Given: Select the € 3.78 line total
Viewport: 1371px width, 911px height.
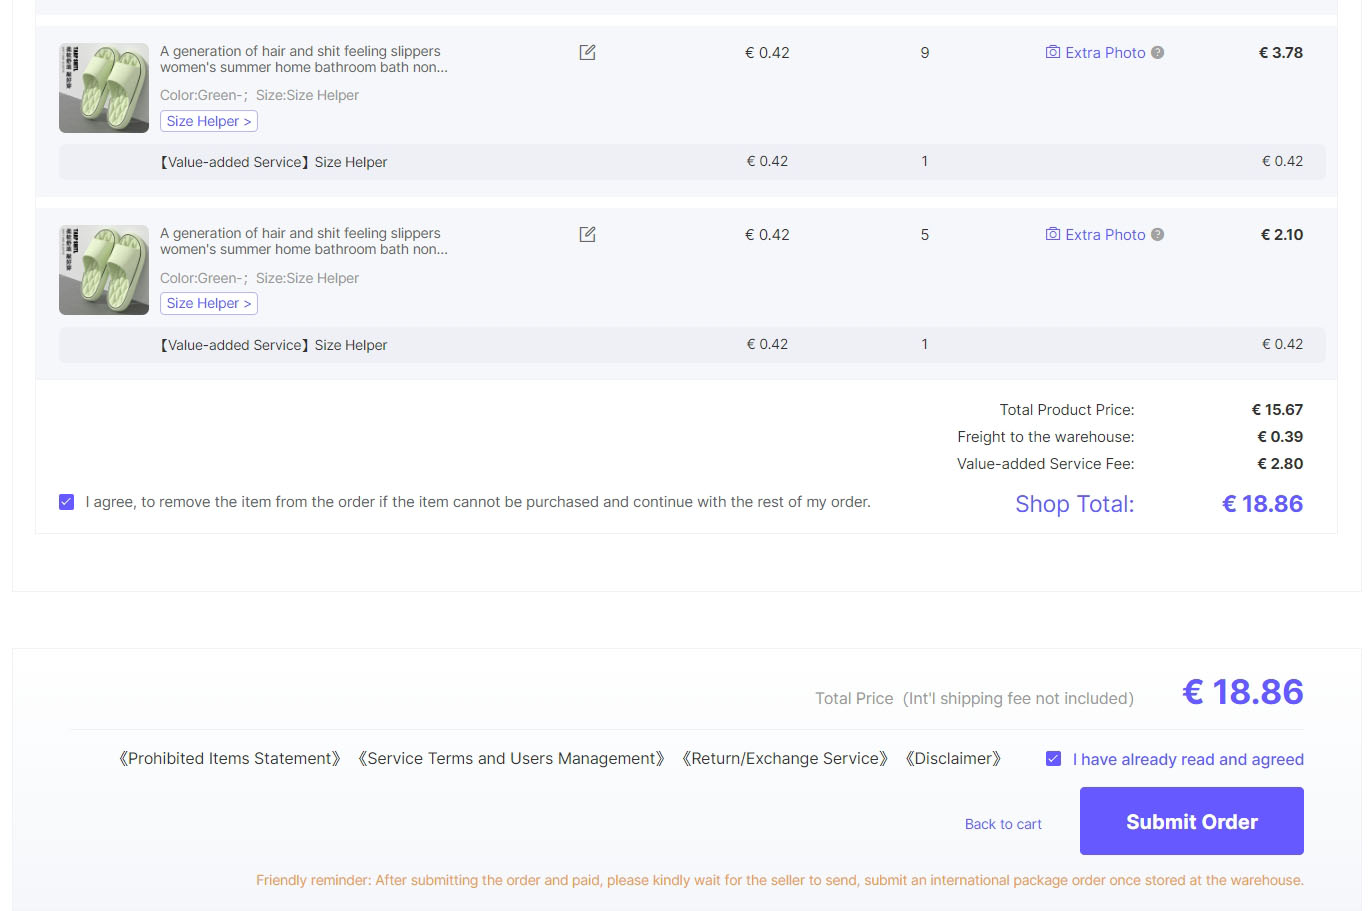Looking at the screenshot, I should pyautogui.click(x=1280, y=52).
